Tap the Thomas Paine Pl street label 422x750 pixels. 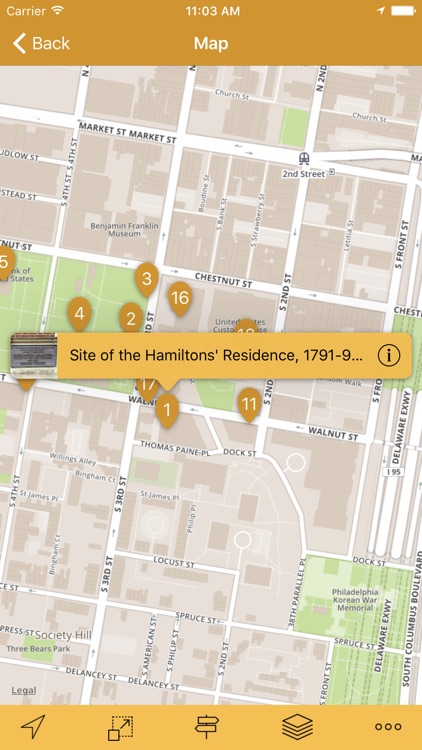[x=175, y=449]
